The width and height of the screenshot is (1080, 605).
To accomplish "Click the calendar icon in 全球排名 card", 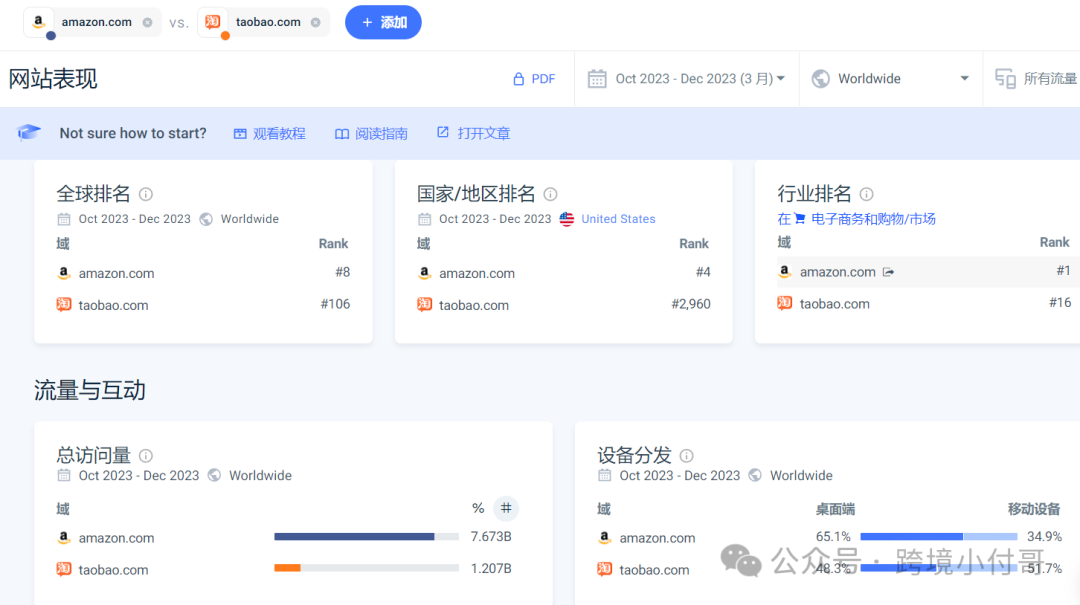I will tap(63, 219).
